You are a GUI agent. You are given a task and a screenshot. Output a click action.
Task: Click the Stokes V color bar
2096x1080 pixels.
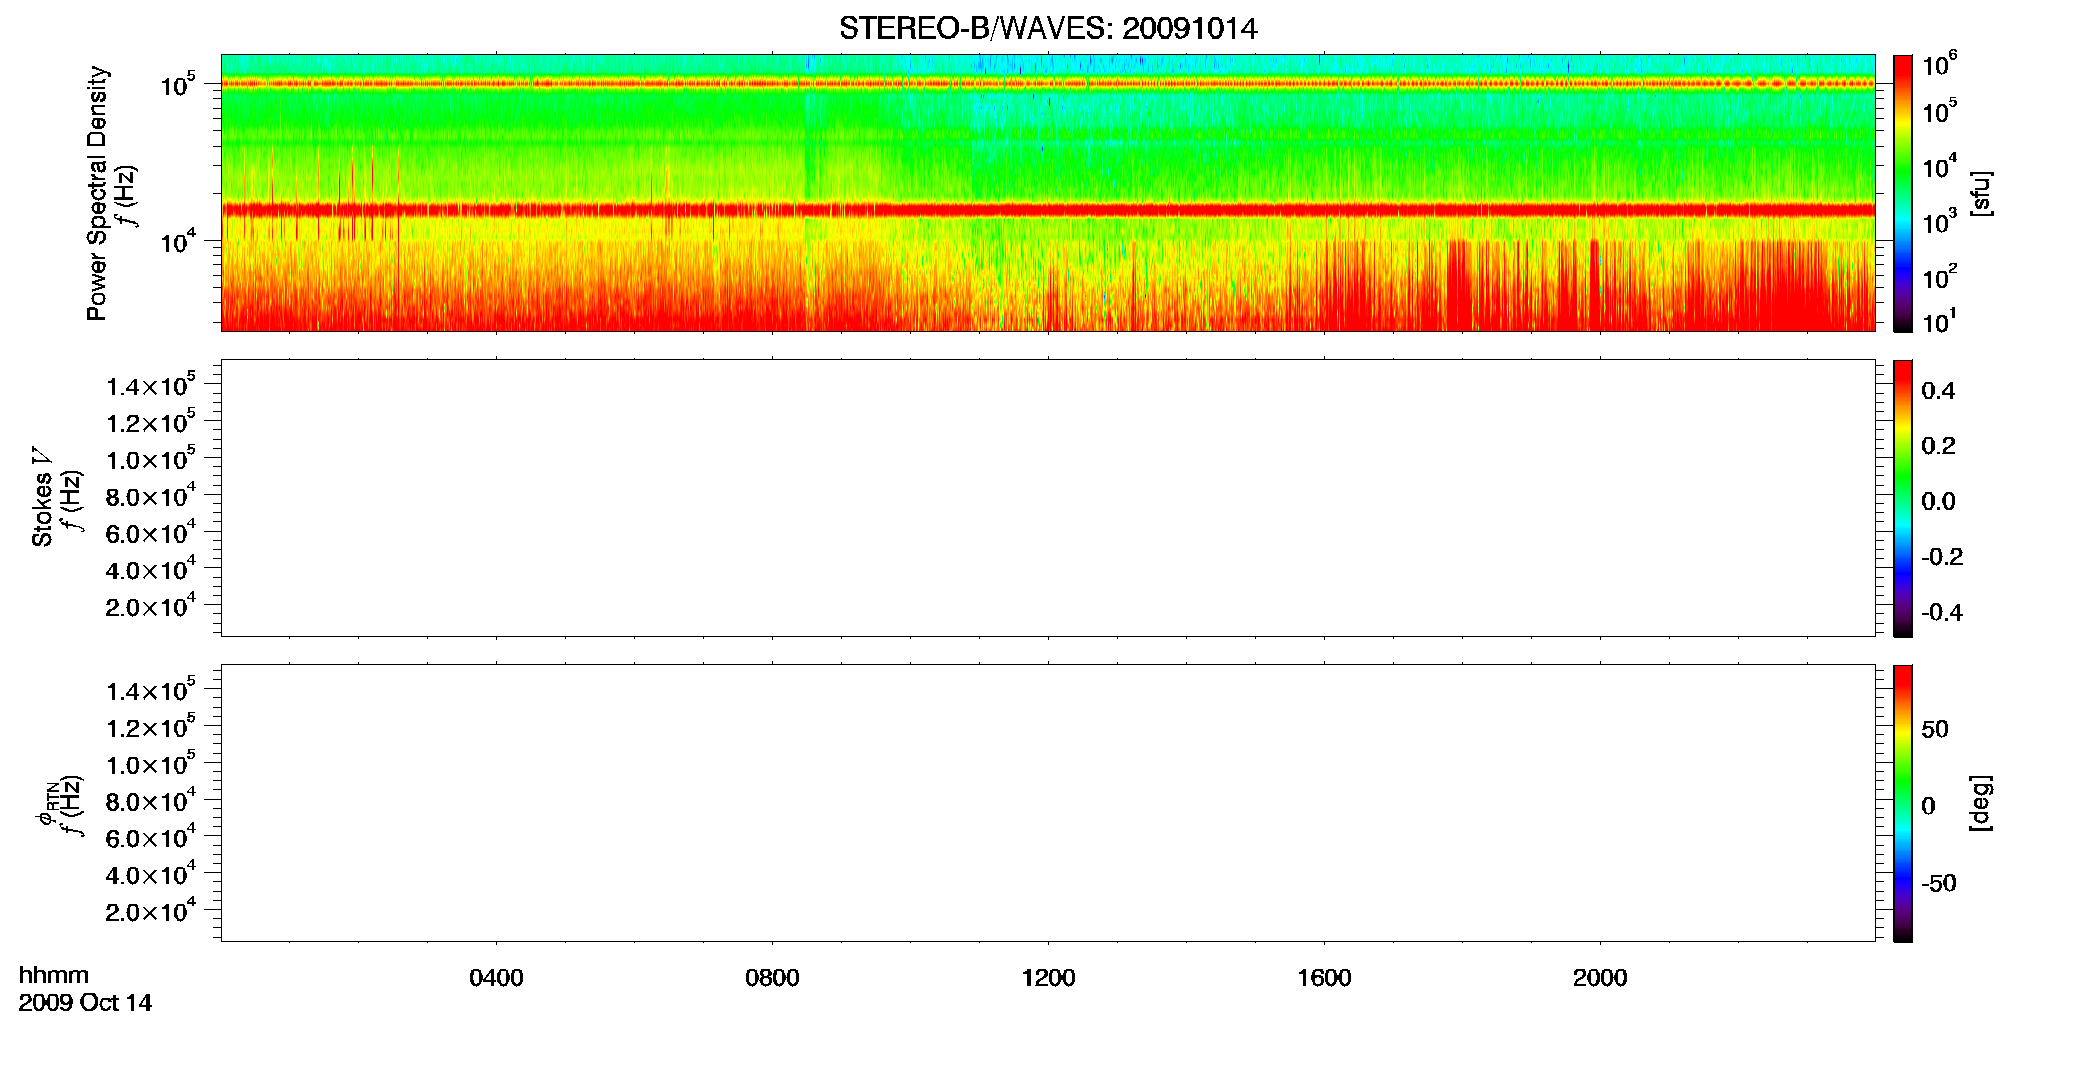1903,498
